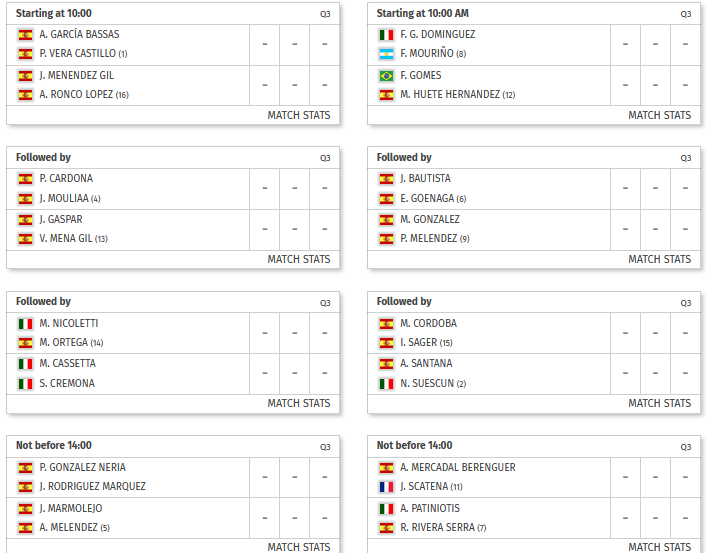
Task: Click Brazil flag beside F. Gomes
Action: click(x=387, y=76)
